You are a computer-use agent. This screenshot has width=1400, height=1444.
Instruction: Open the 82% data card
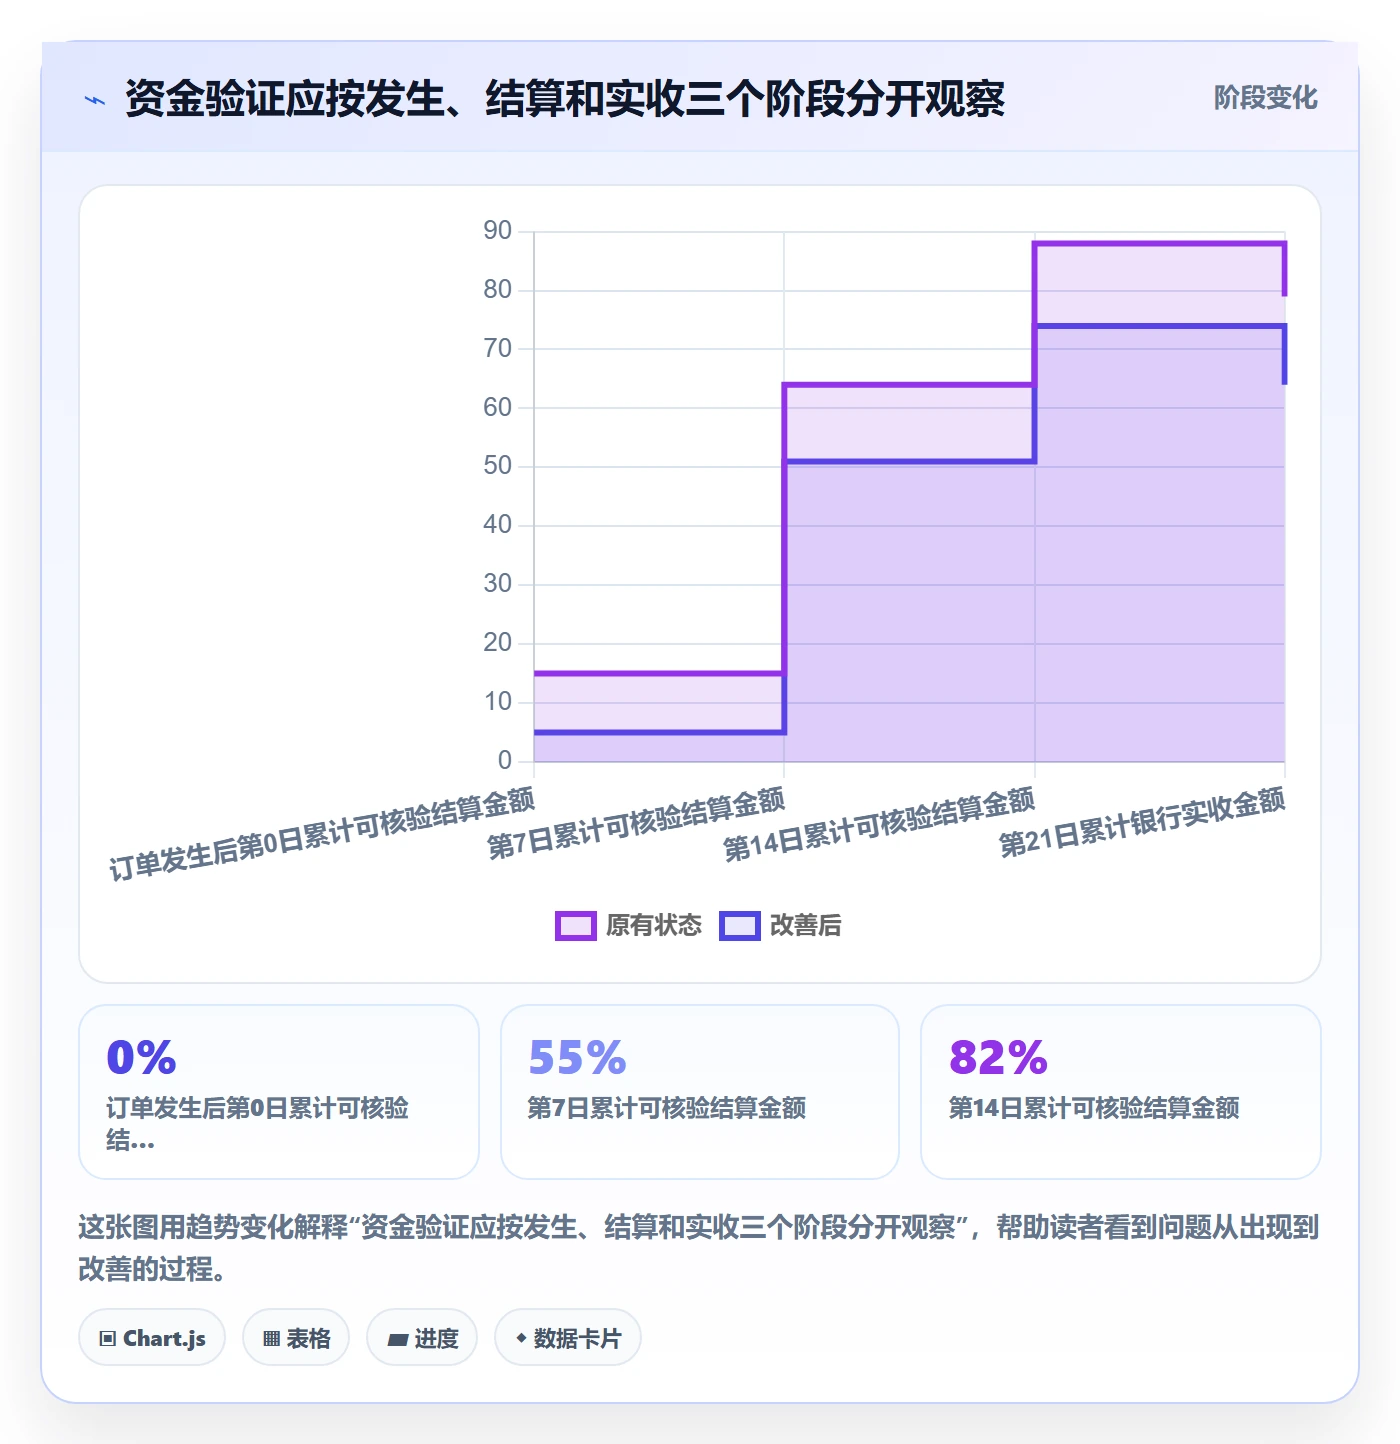click(x=1121, y=1092)
